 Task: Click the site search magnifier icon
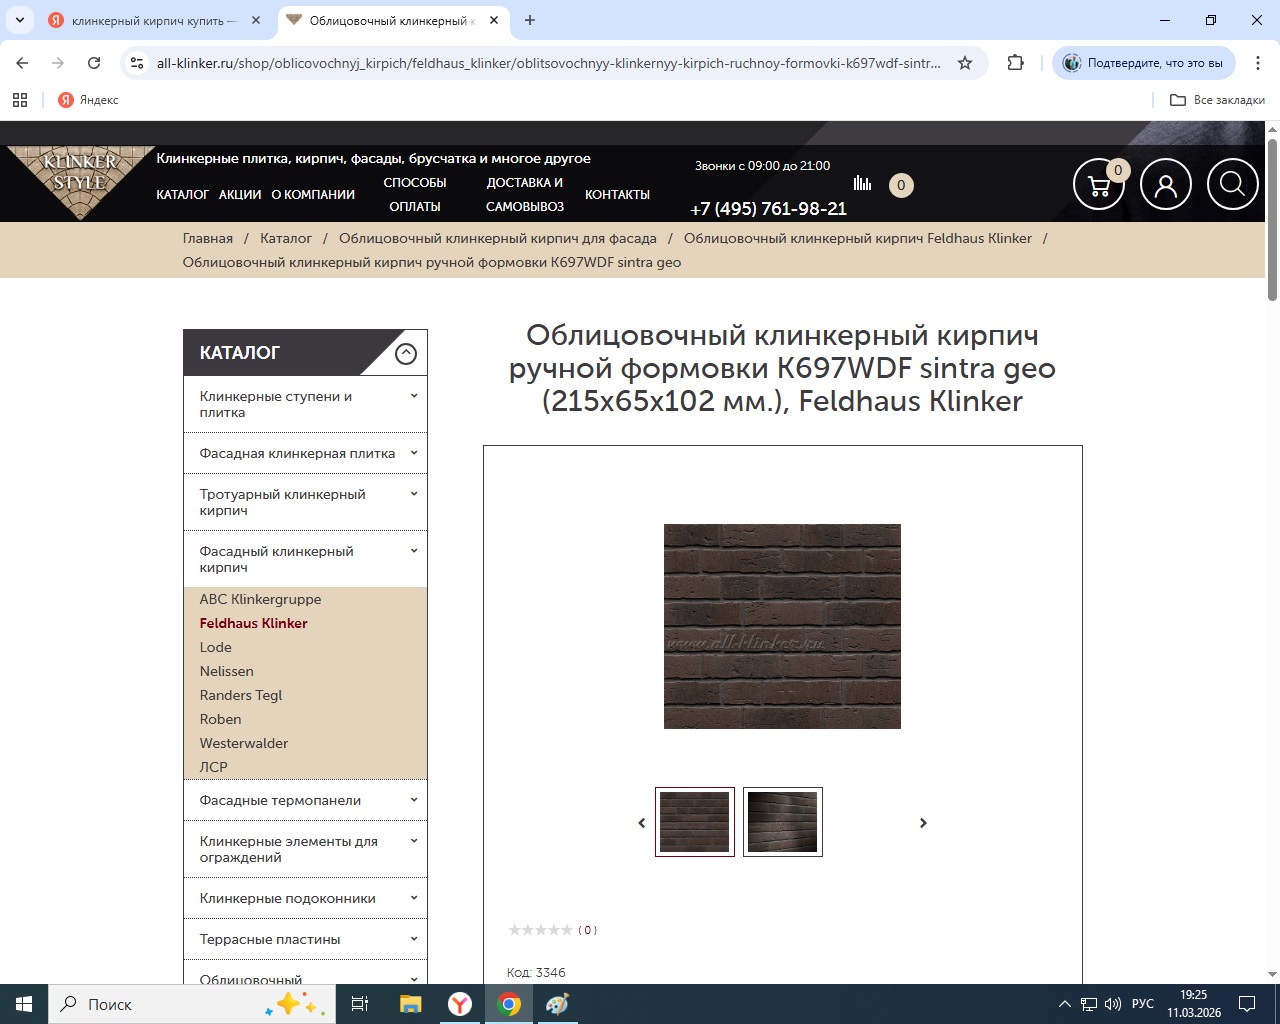tap(1232, 184)
